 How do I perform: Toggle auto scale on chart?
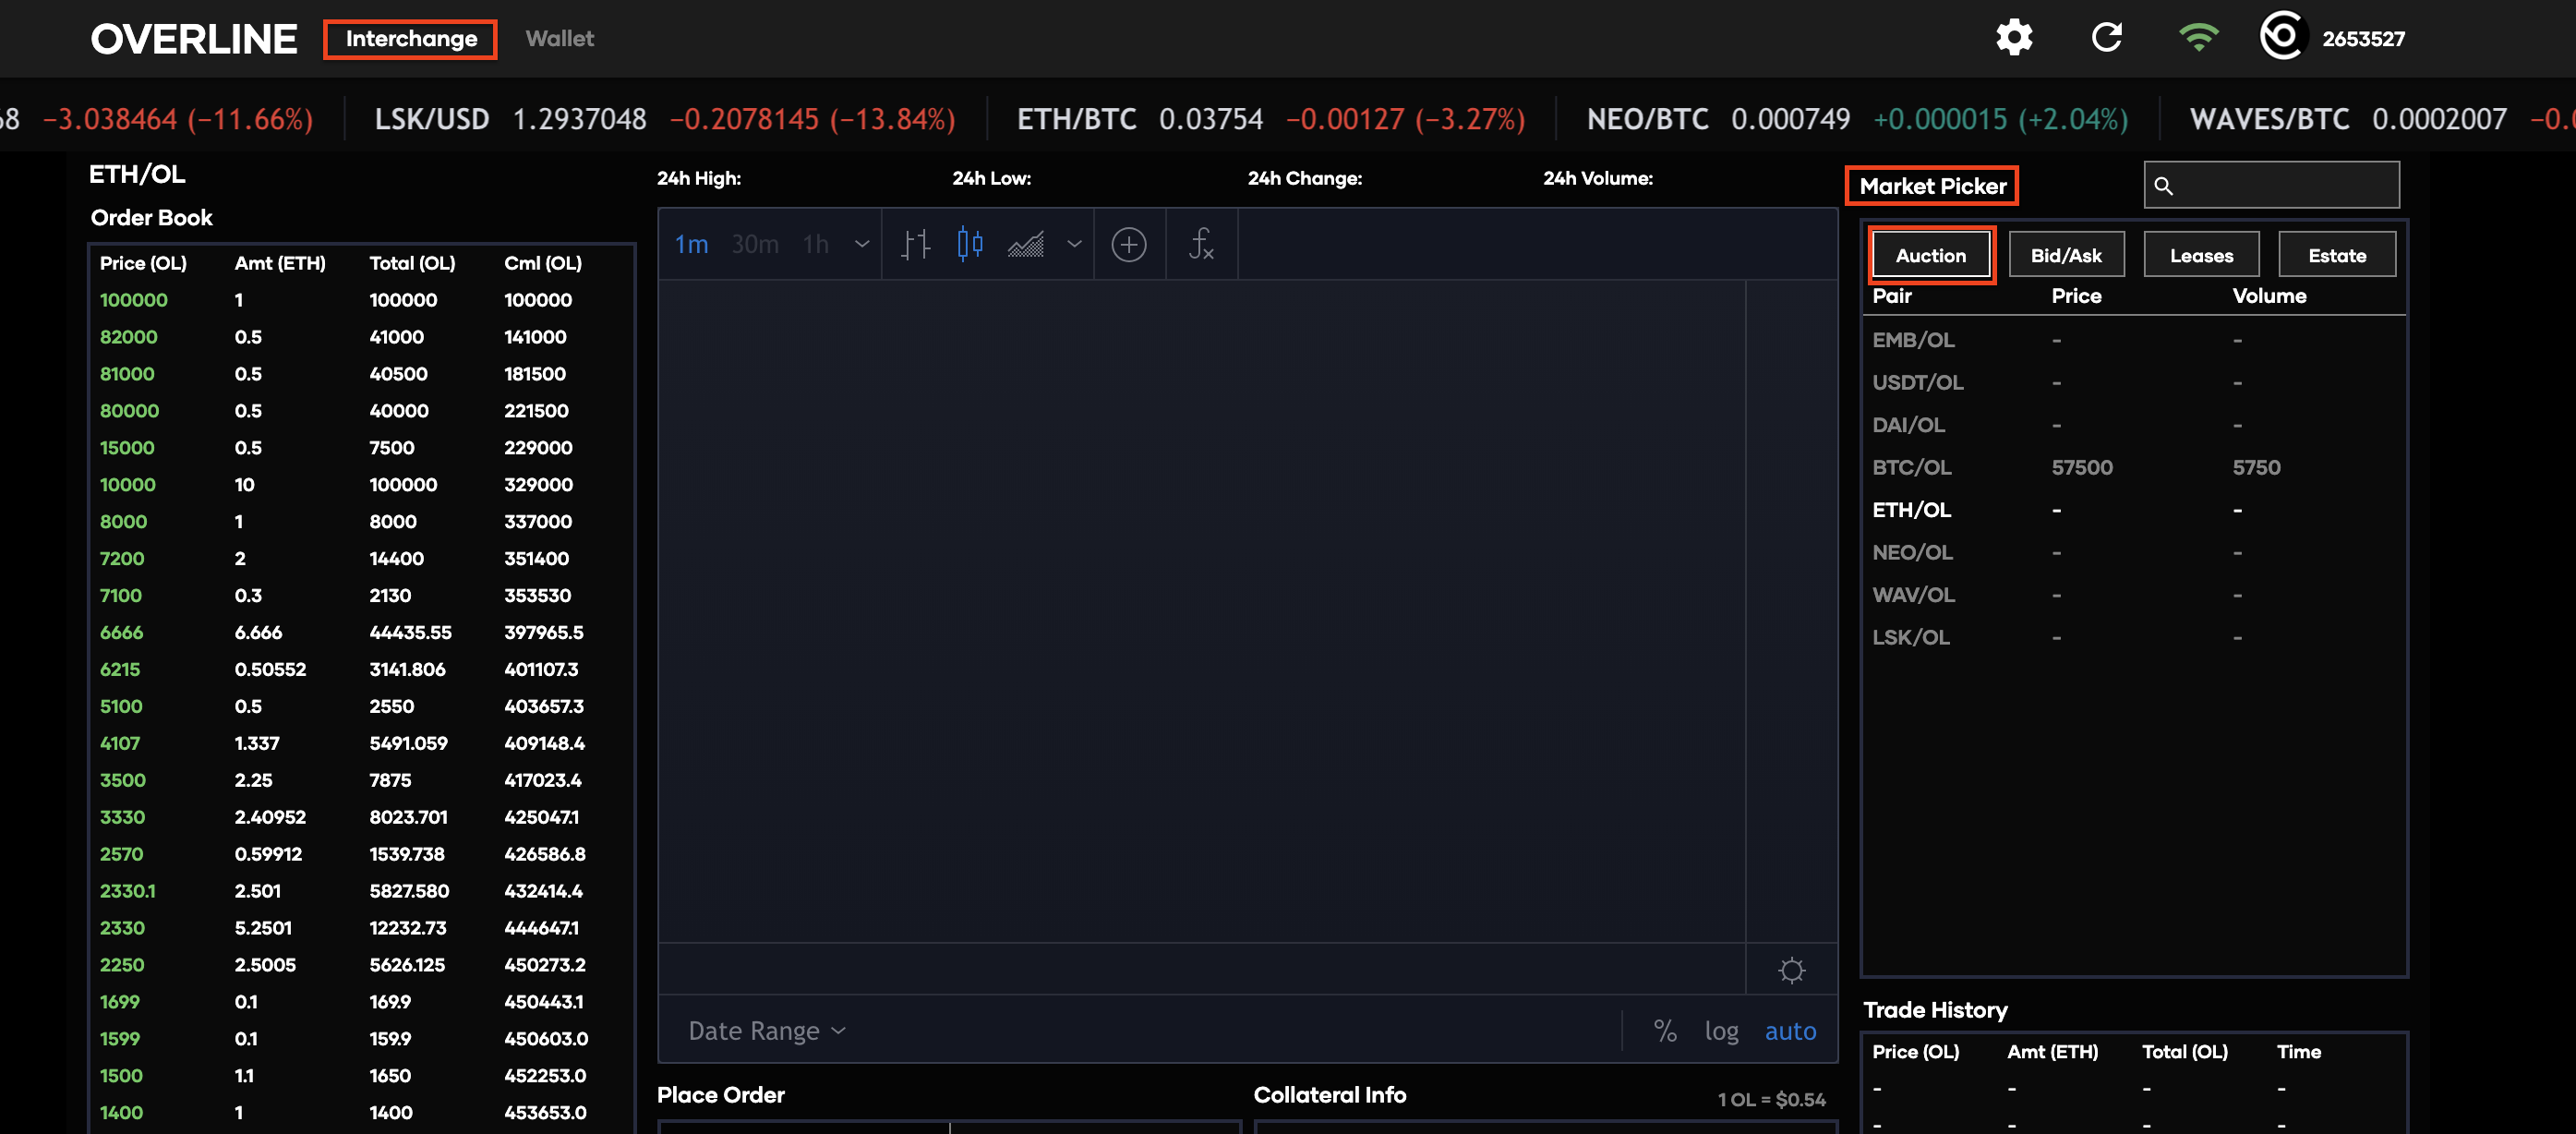click(x=1790, y=1031)
